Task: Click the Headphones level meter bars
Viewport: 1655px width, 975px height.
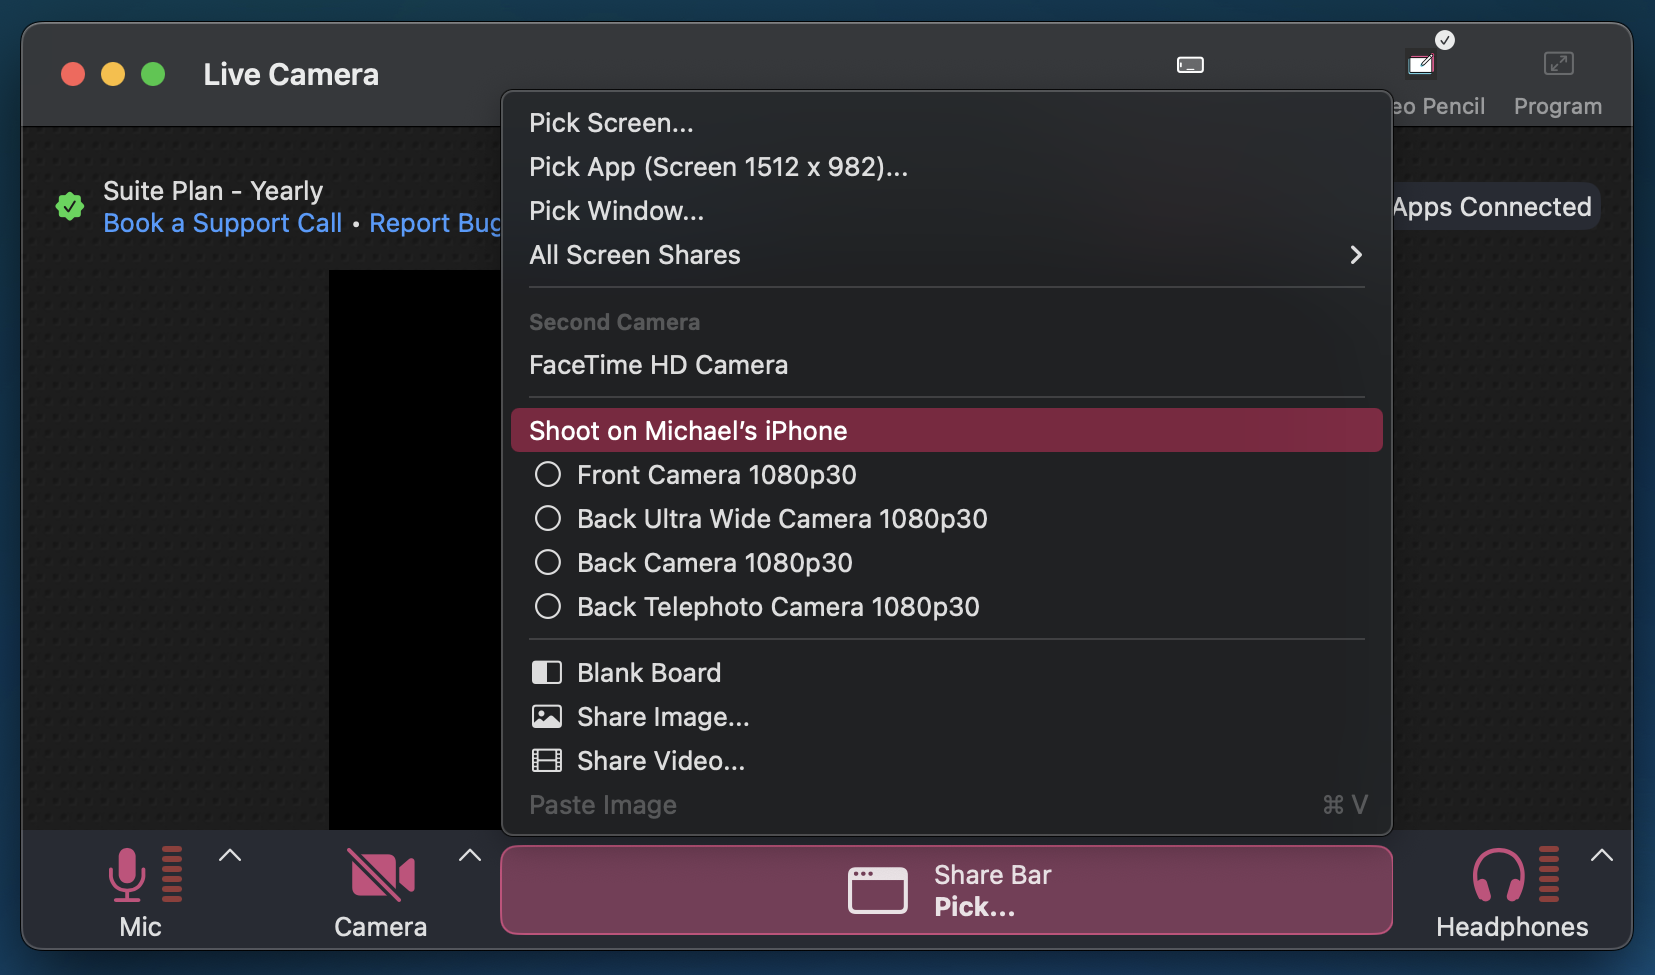Action: 1549,874
